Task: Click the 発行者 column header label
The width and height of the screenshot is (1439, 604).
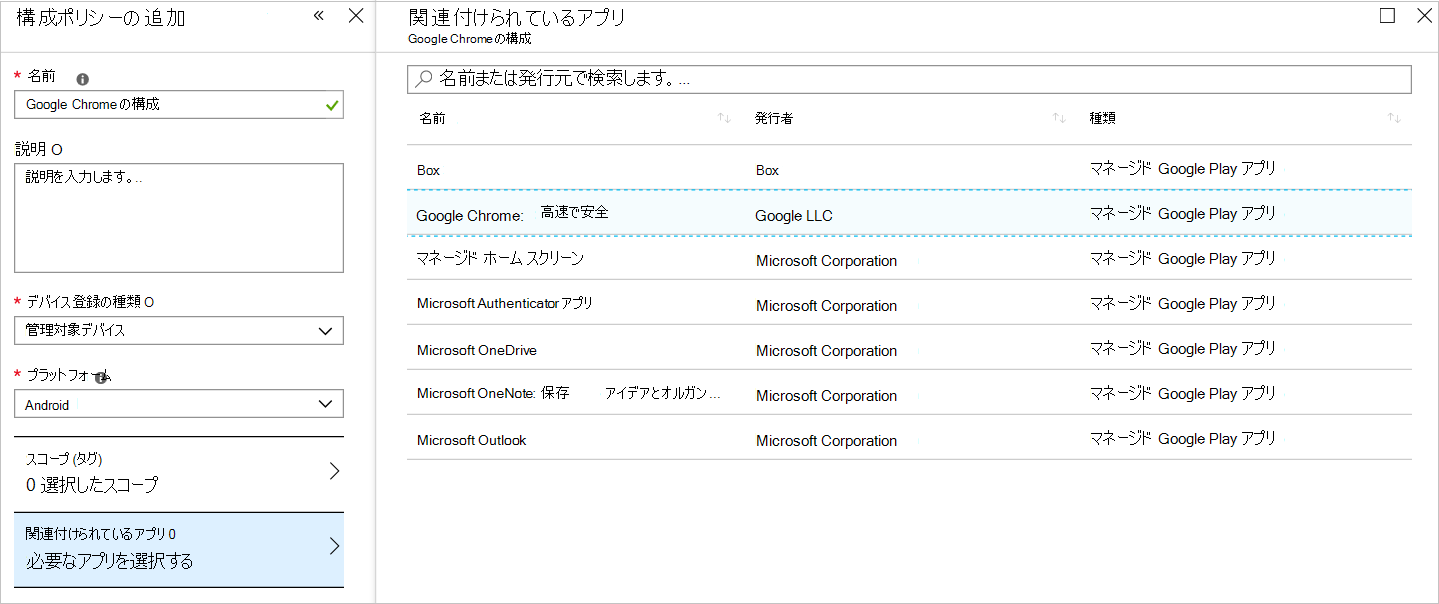Action: (x=774, y=118)
